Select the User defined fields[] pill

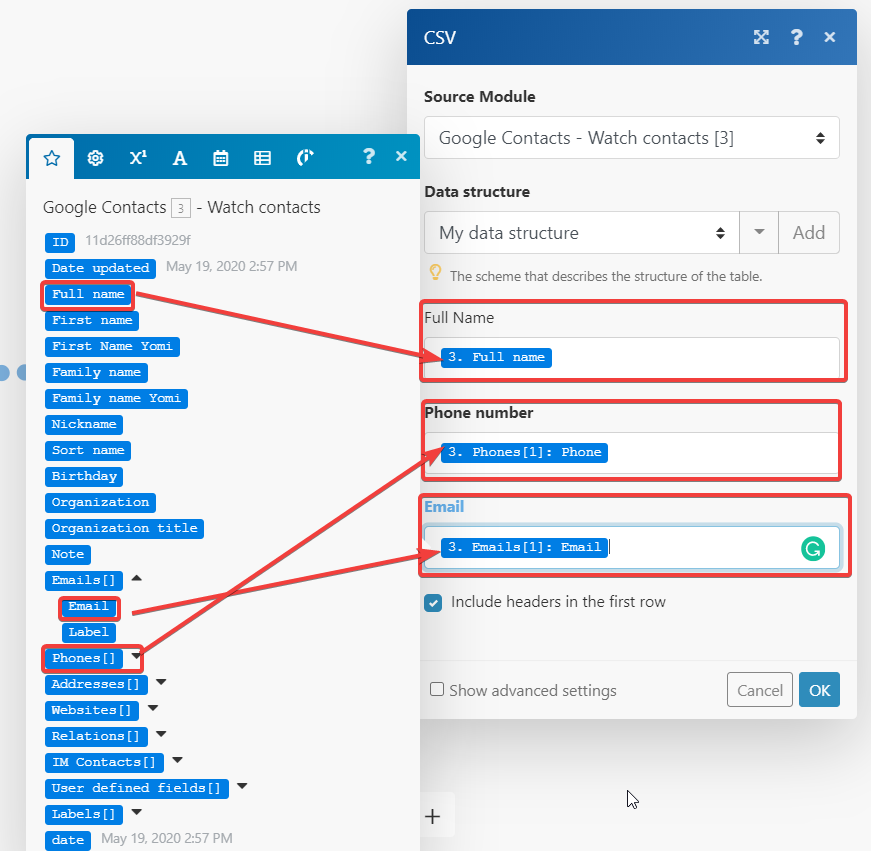click(x=137, y=789)
